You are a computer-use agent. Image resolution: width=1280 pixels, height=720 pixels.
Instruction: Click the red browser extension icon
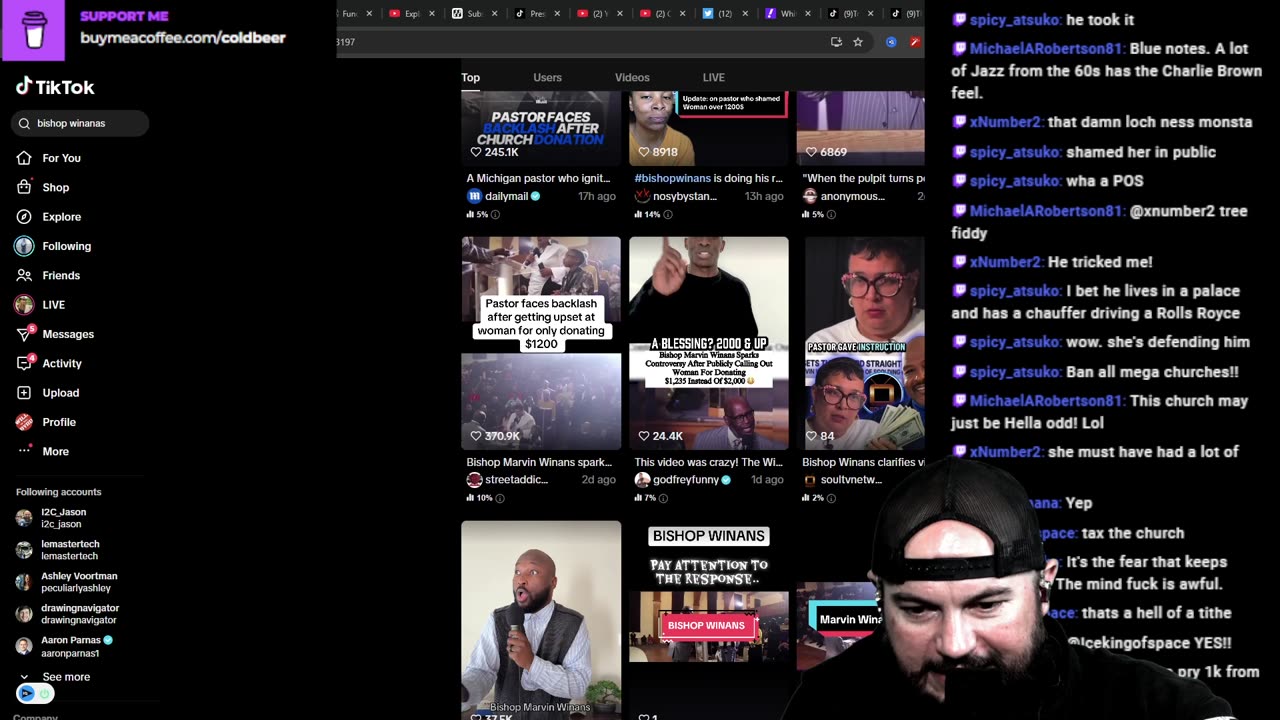[x=914, y=42]
